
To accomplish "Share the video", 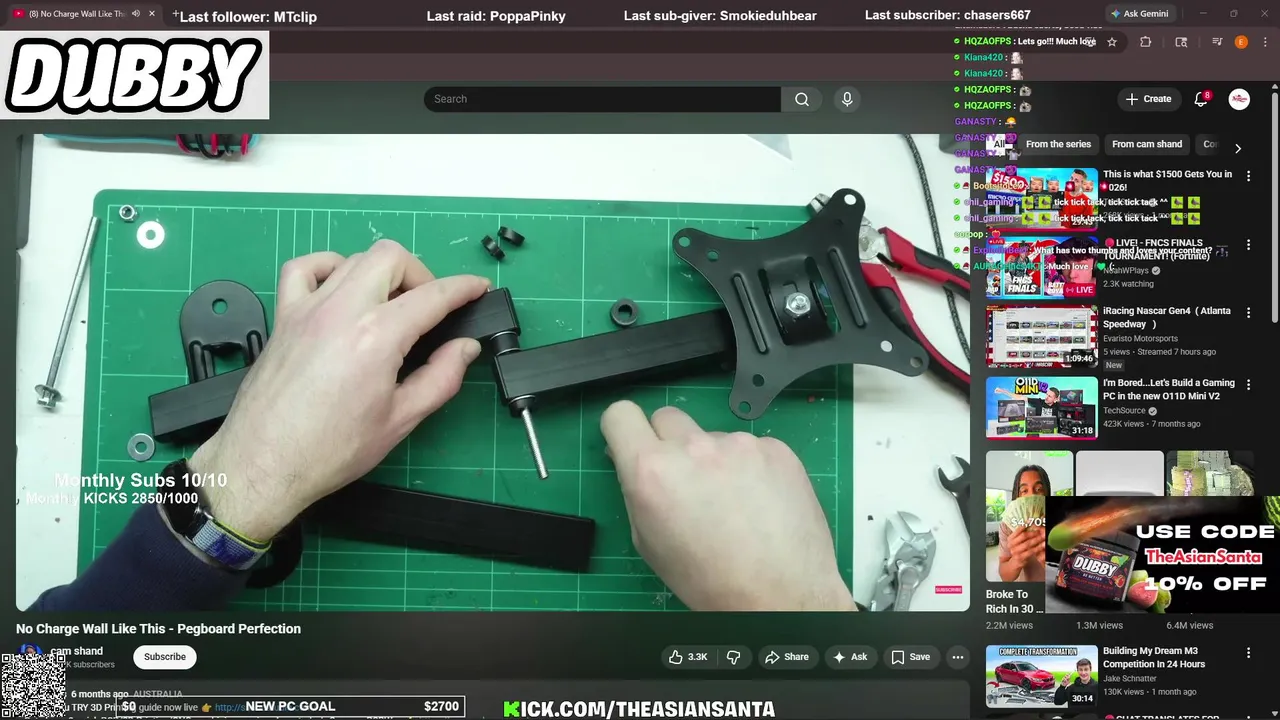I will (x=786, y=657).
